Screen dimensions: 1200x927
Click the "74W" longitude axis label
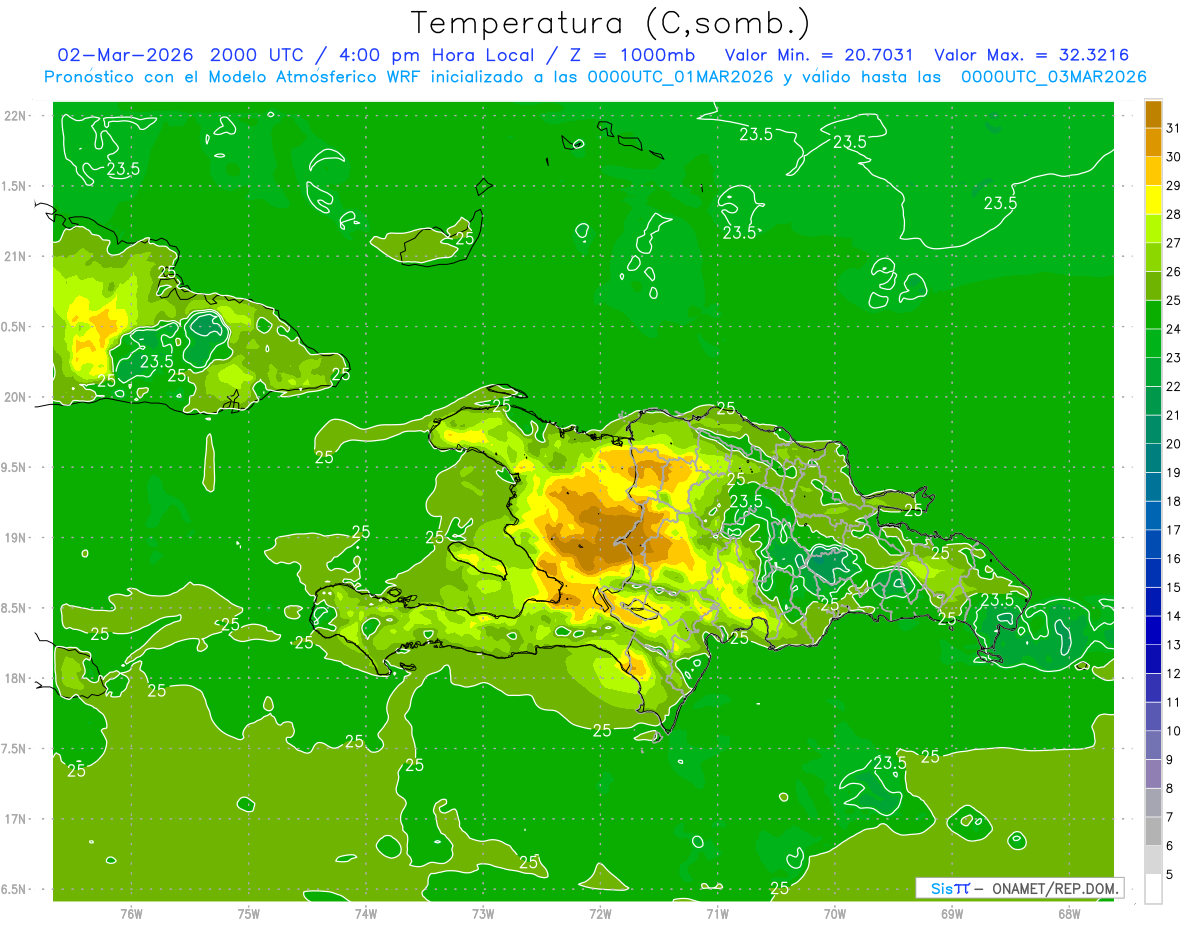366,913
